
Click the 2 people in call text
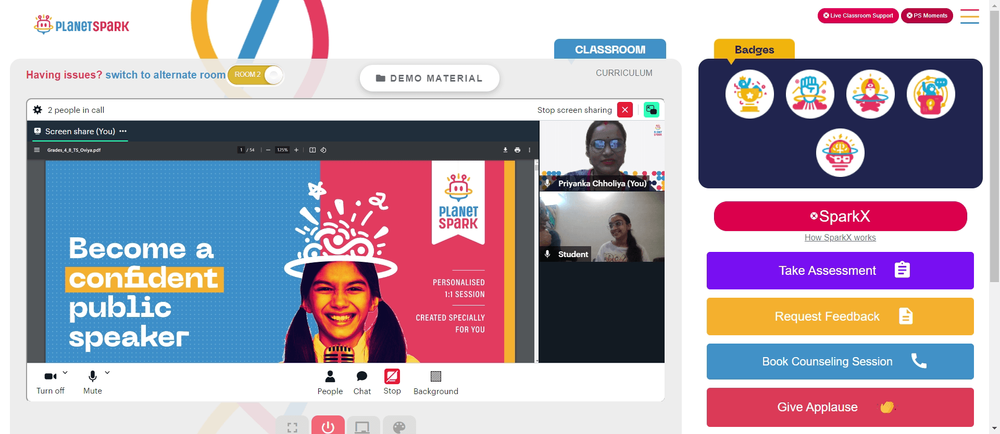[76, 110]
